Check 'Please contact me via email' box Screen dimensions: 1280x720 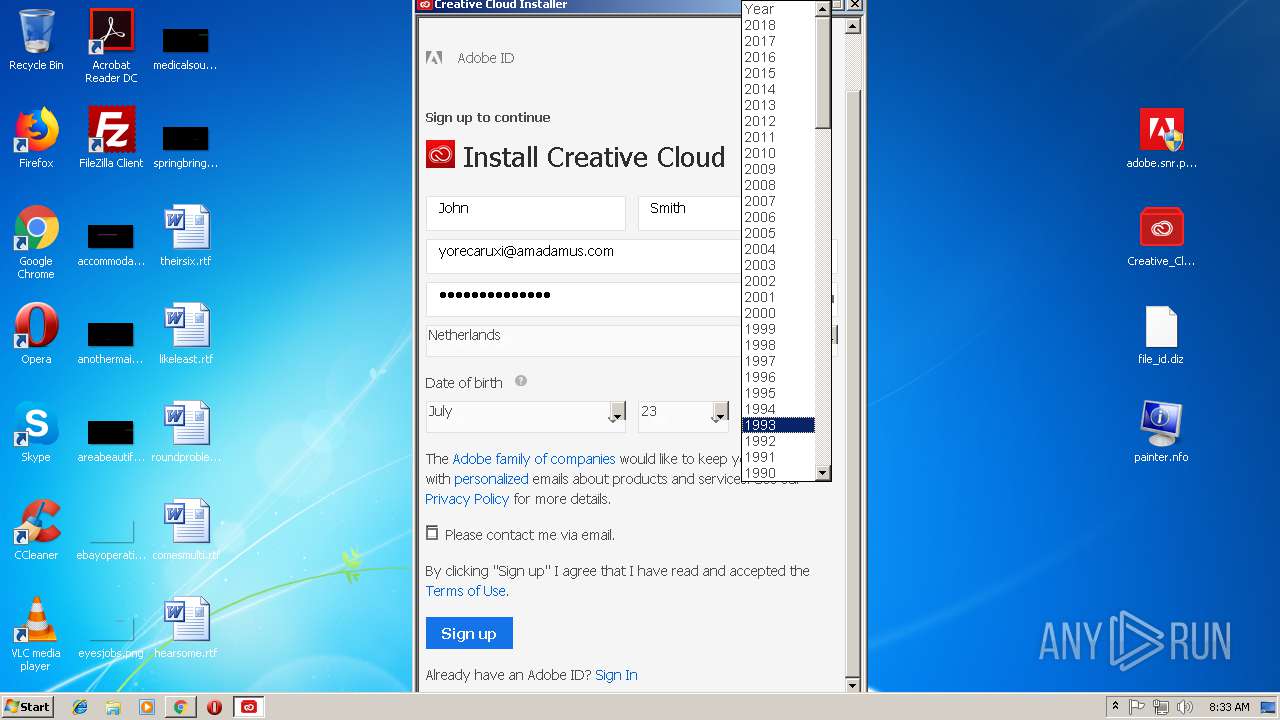[x=432, y=534]
